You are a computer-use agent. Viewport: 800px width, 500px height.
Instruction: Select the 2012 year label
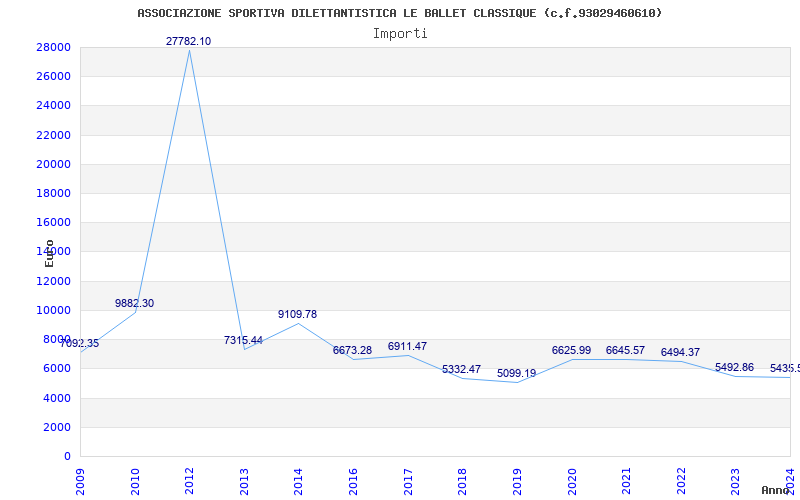pos(189,482)
